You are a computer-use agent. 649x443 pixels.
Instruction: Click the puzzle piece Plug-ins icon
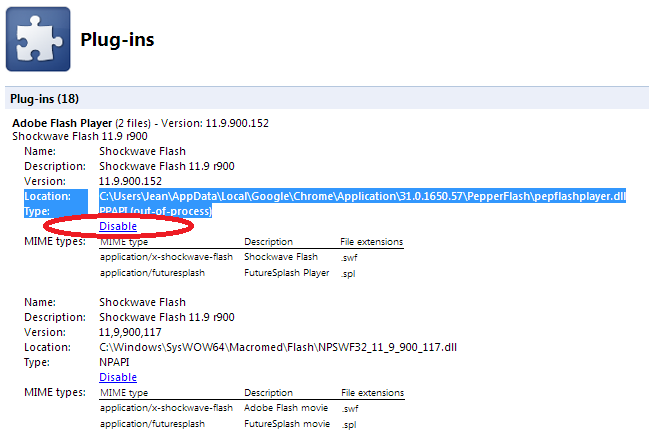pos(38,39)
